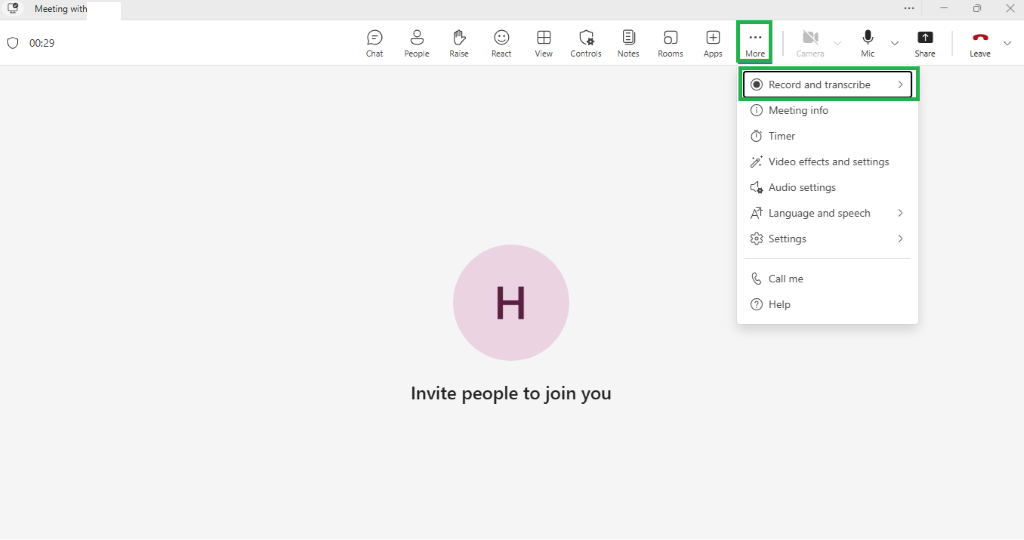Expand Mic device options arrow
This screenshot has height=540, width=1024.
pos(895,44)
